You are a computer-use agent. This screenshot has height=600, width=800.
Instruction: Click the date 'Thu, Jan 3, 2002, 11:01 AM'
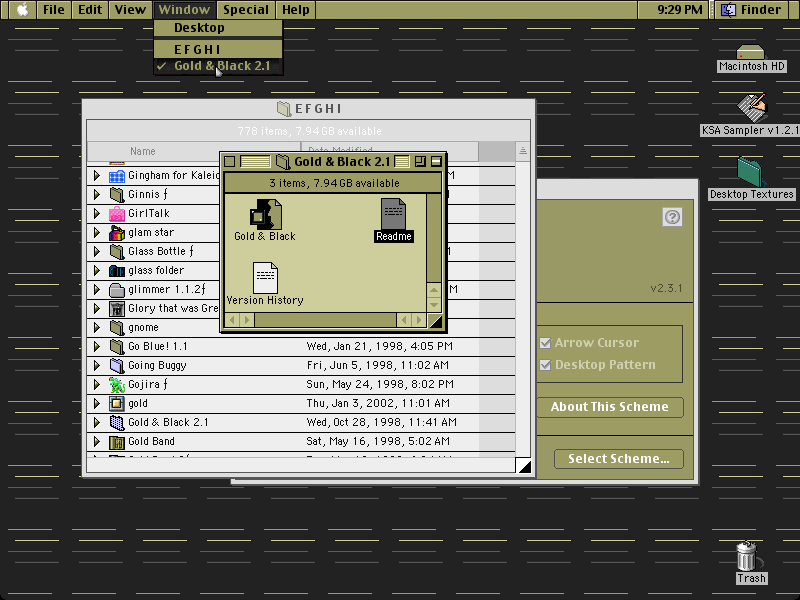[378, 404]
